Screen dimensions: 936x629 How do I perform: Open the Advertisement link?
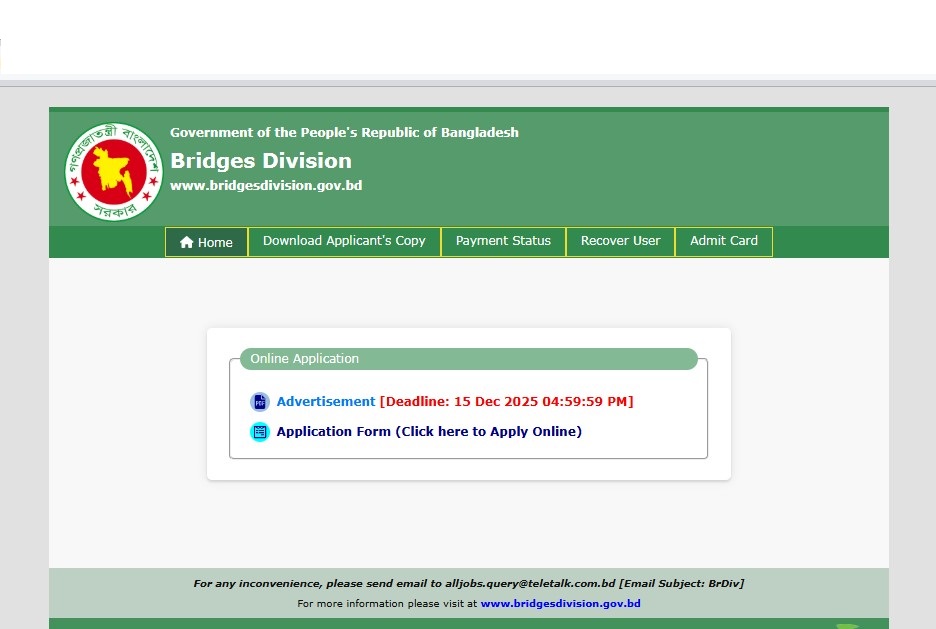(x=325, y=402)
